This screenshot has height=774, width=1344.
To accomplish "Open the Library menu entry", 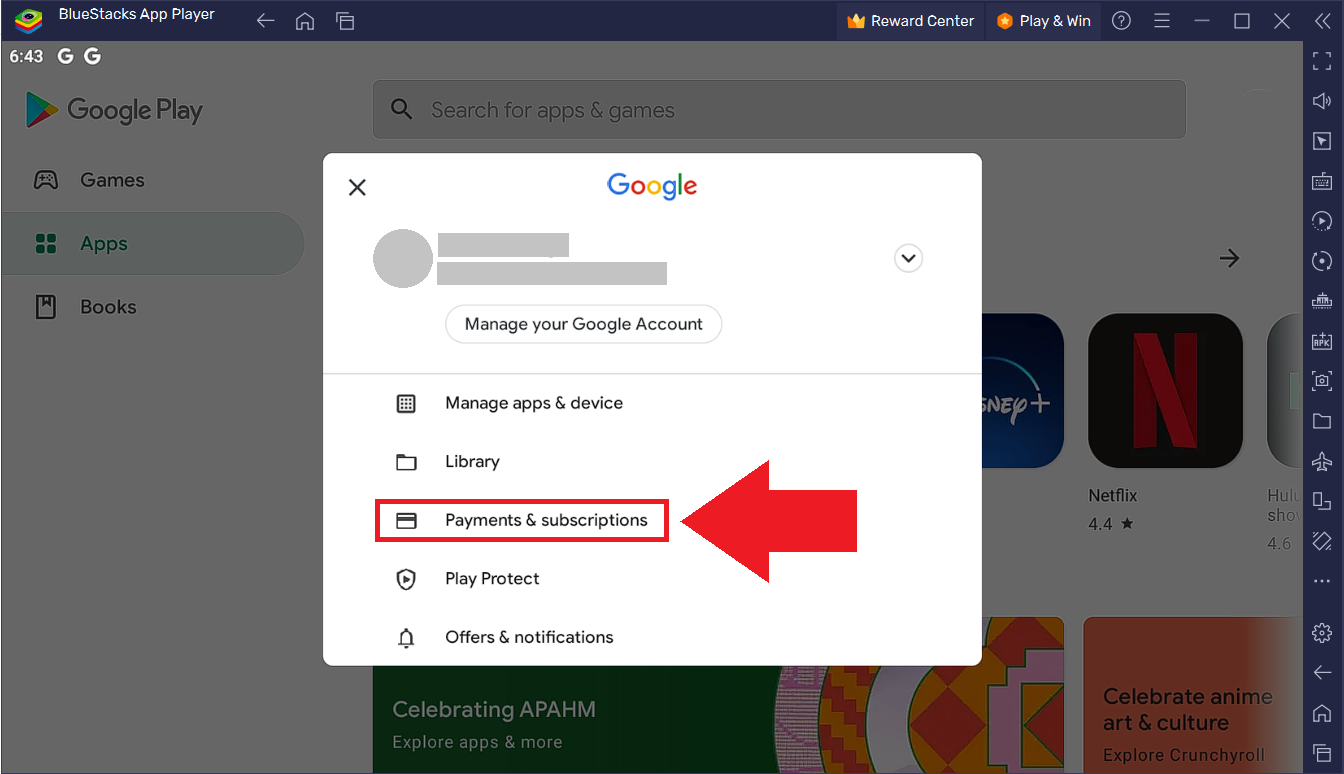I will pos(652,462).
